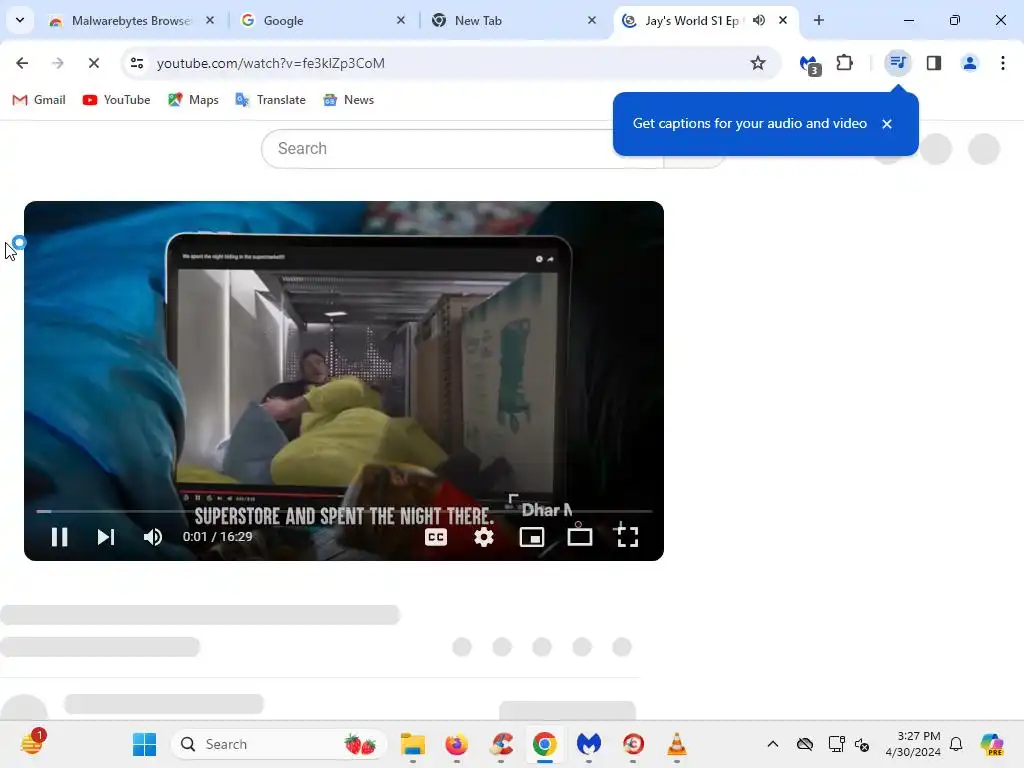Show hidden system tray icons
The height and width of the screenshot is (768, 1024).
point(773,744)
